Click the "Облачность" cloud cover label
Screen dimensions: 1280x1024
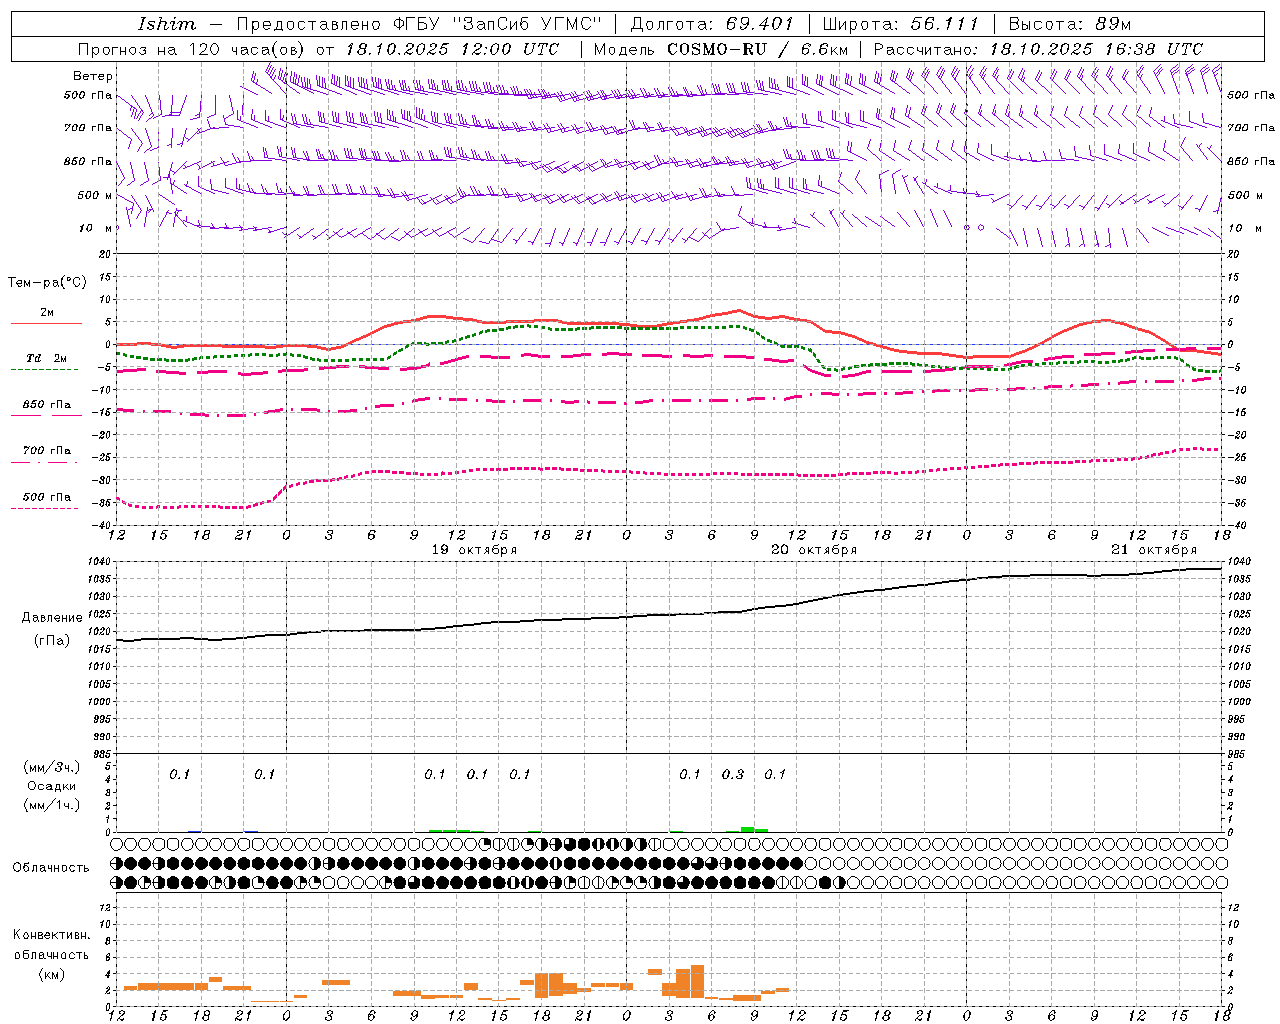(51, 868)
